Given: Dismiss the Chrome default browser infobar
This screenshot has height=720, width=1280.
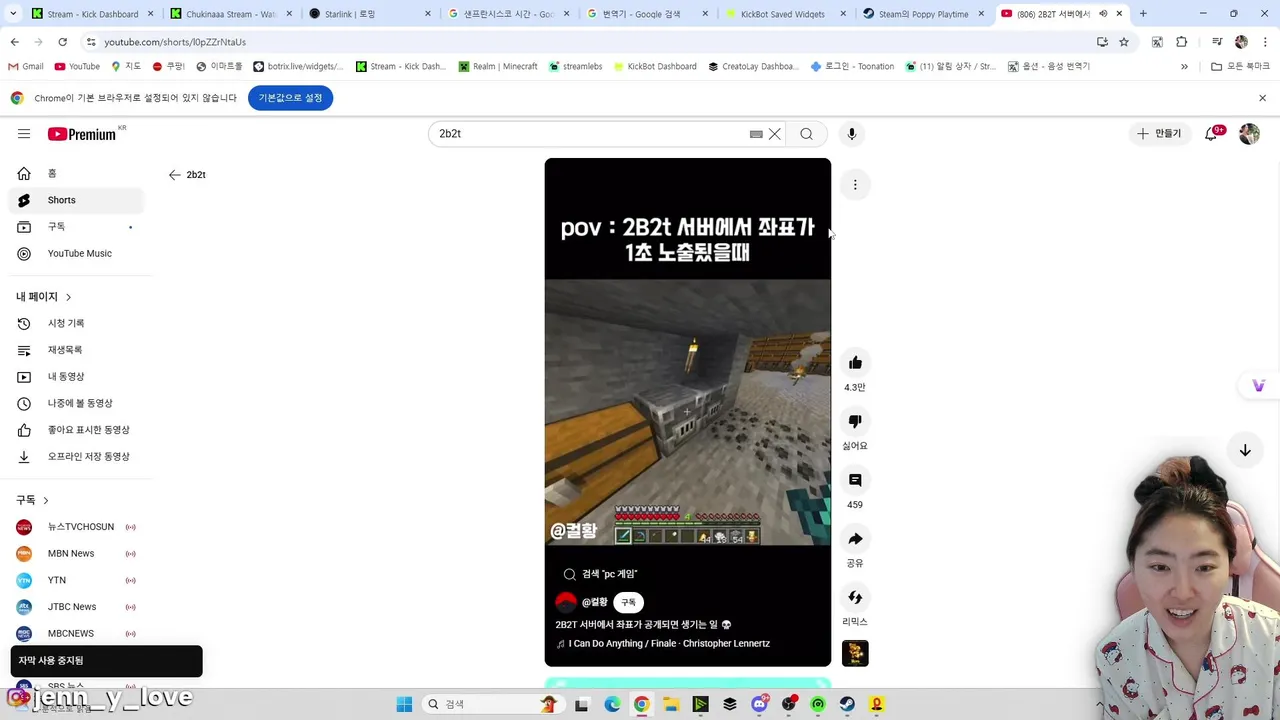Looking at the screenshot, I should [x=1262, y=98].
